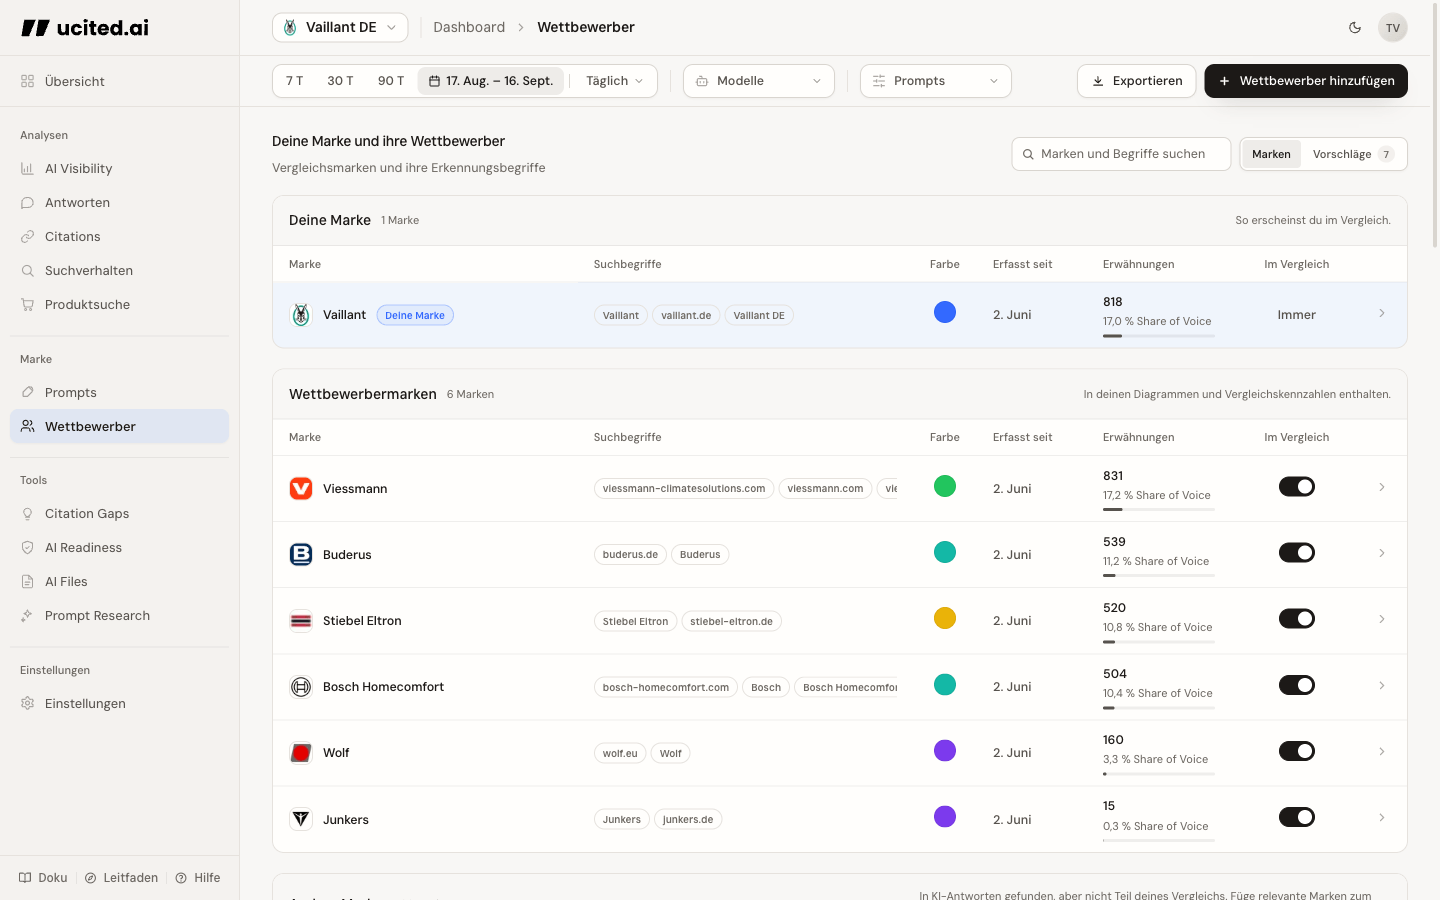Click the ucited.ai logo
The height and width of the screenshot is (900, 1440).
[85, 28]
